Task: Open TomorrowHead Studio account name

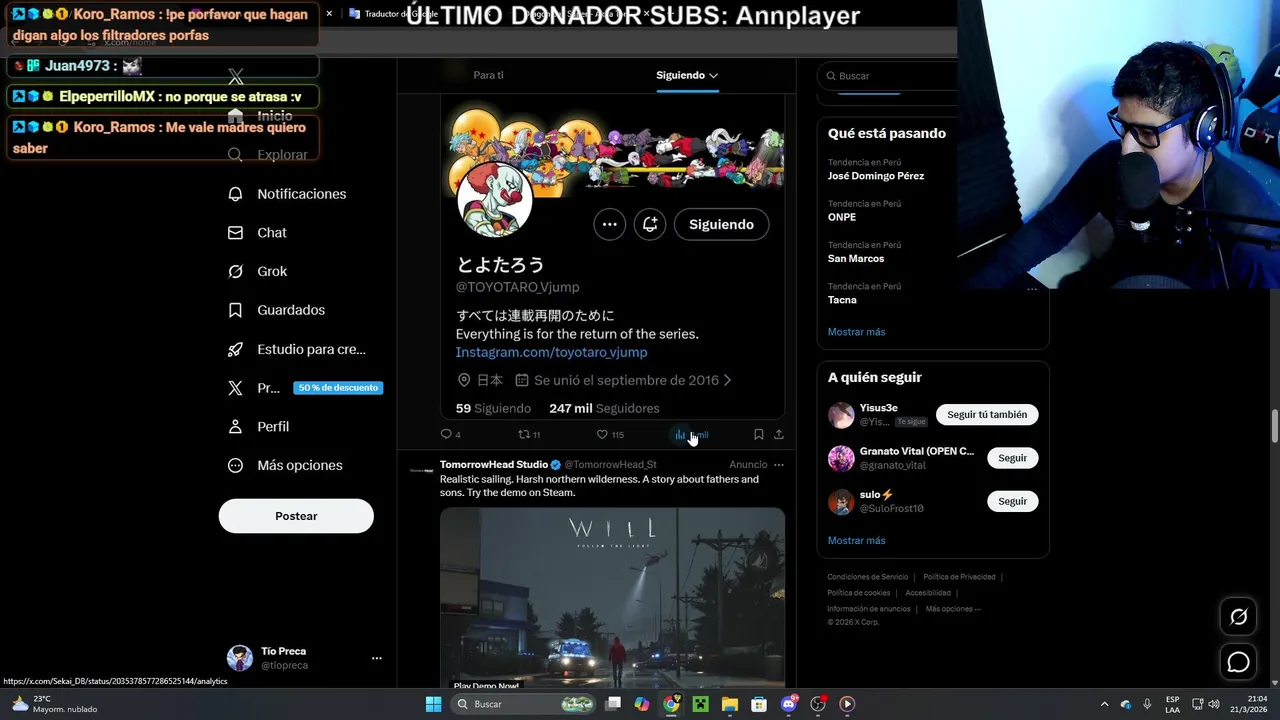Action: [494, 464]
